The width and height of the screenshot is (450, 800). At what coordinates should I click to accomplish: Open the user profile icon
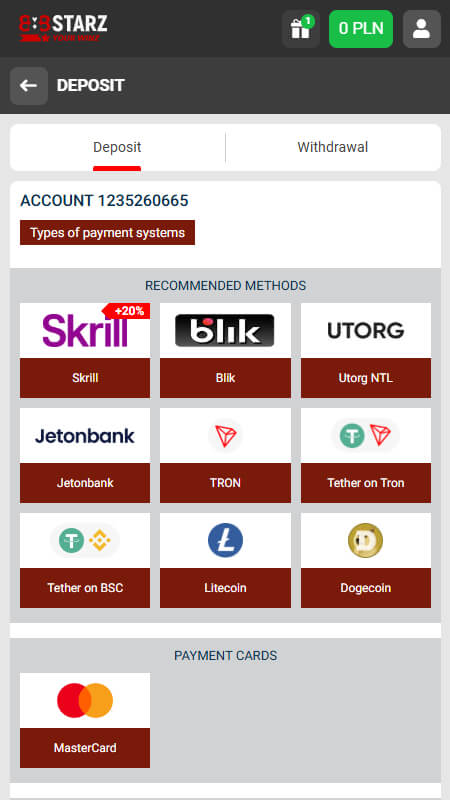(x=421, y=29)
